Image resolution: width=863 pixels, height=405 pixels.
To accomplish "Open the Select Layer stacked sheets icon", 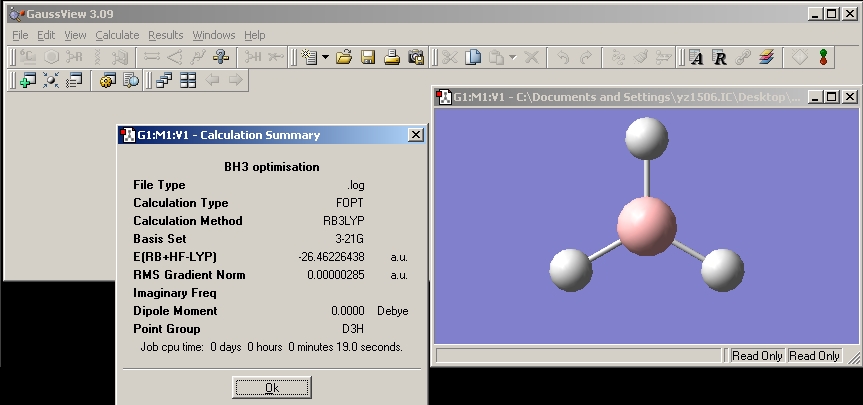I will click(x=766, y=57).
